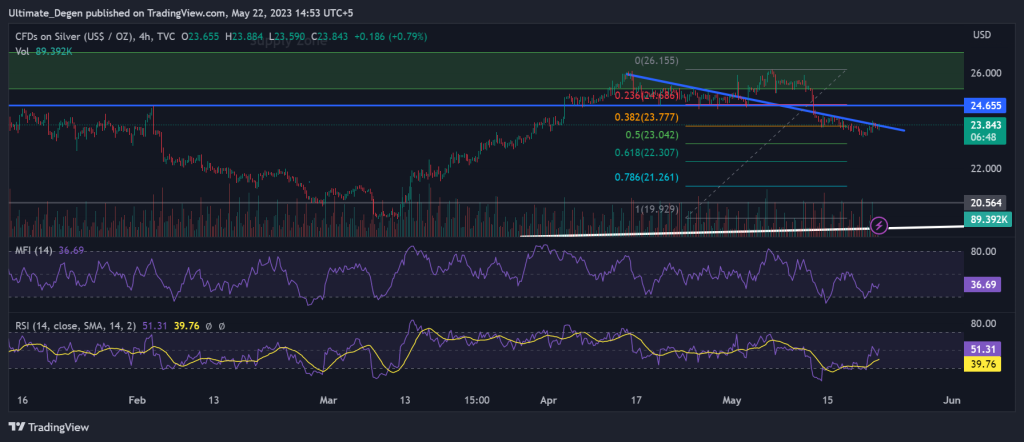
Task: Click the H23.884 high value in header
Action: click(244, 37)
